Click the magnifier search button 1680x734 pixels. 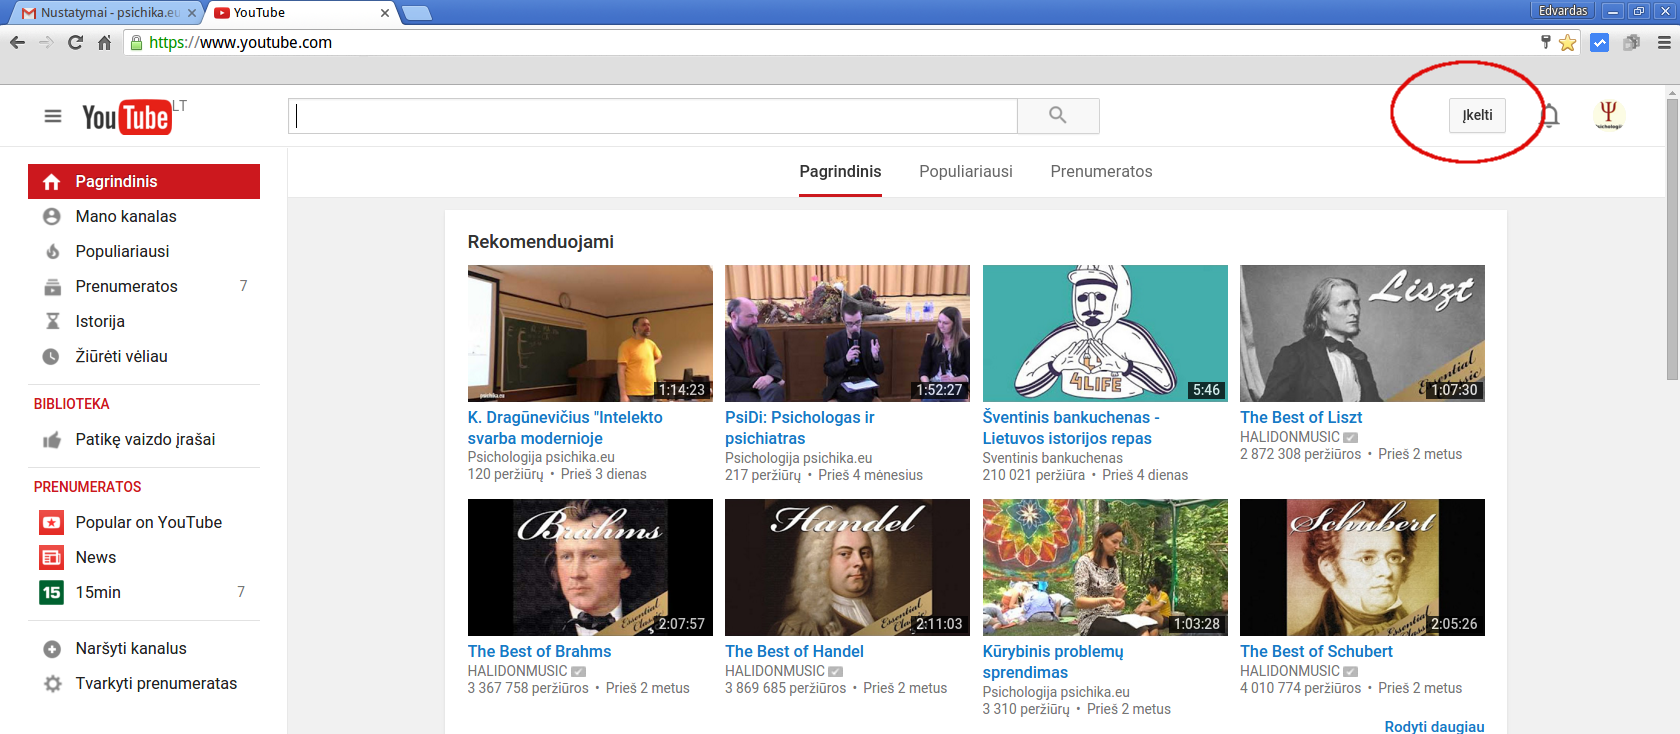click(x=1058, y=116)
